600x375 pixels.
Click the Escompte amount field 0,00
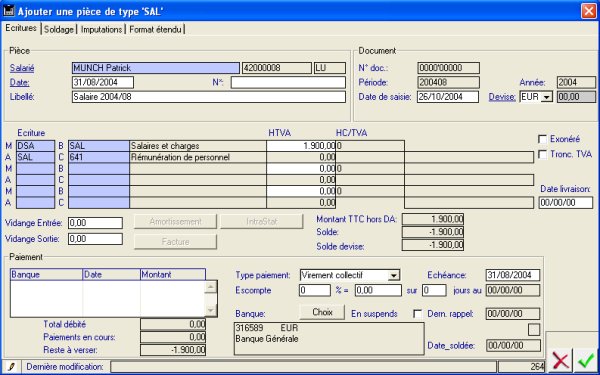pos(378,290)
